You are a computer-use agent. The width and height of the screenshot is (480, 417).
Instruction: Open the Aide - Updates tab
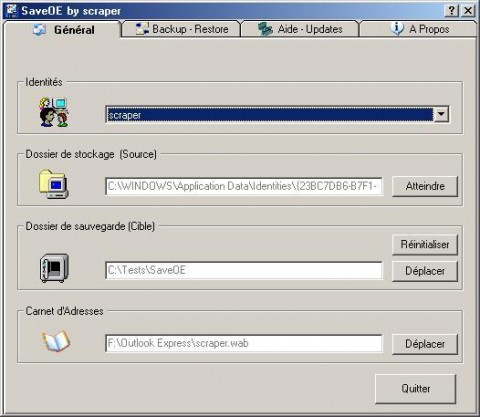pyautogui.click(x=300, y=29)
